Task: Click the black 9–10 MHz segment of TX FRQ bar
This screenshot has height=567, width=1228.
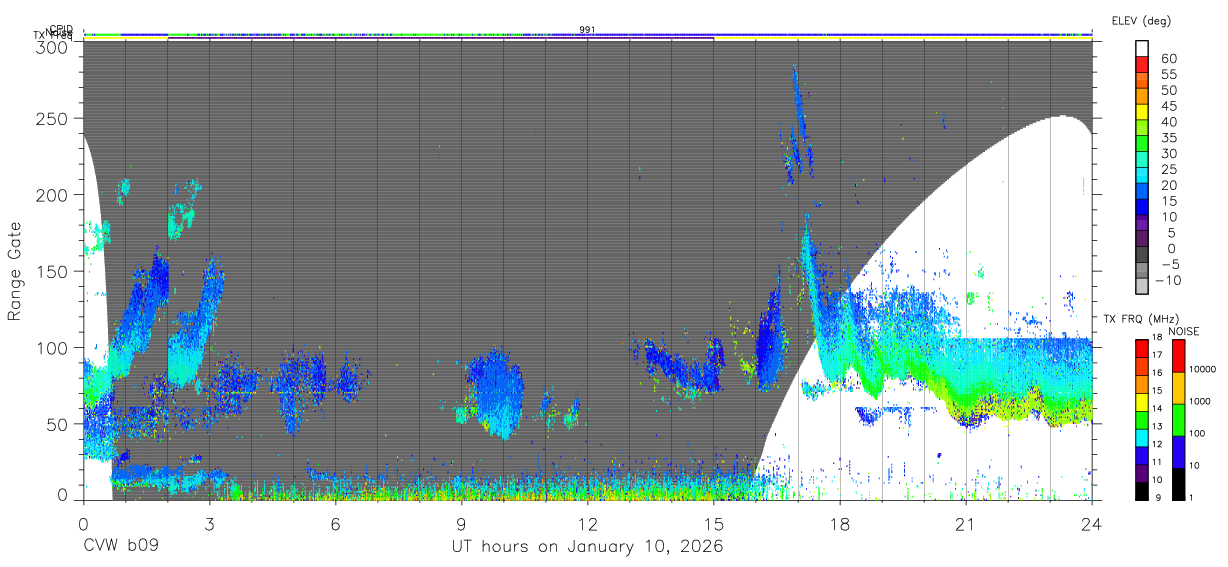Action: coord(1143,491)
